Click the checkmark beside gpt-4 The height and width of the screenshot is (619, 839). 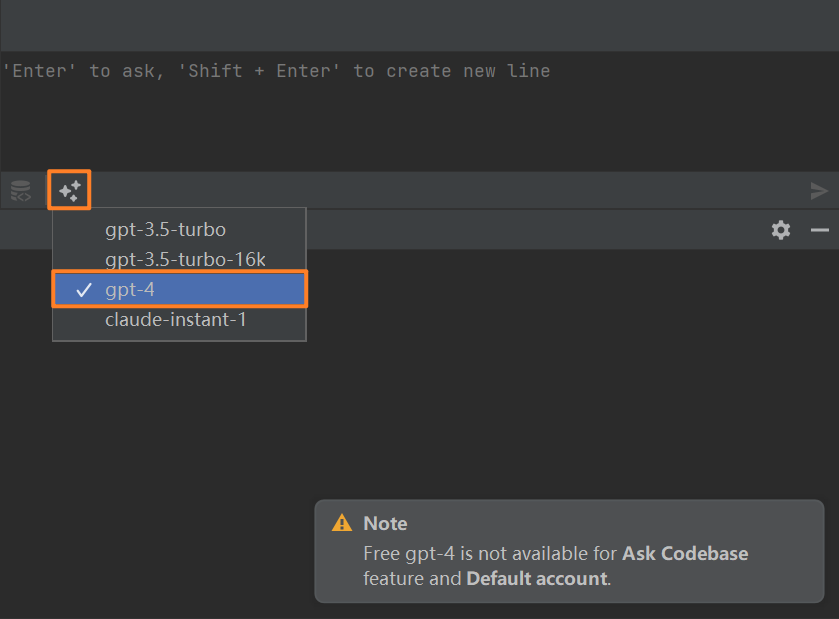pyautogui.click(x=83, y=290)
